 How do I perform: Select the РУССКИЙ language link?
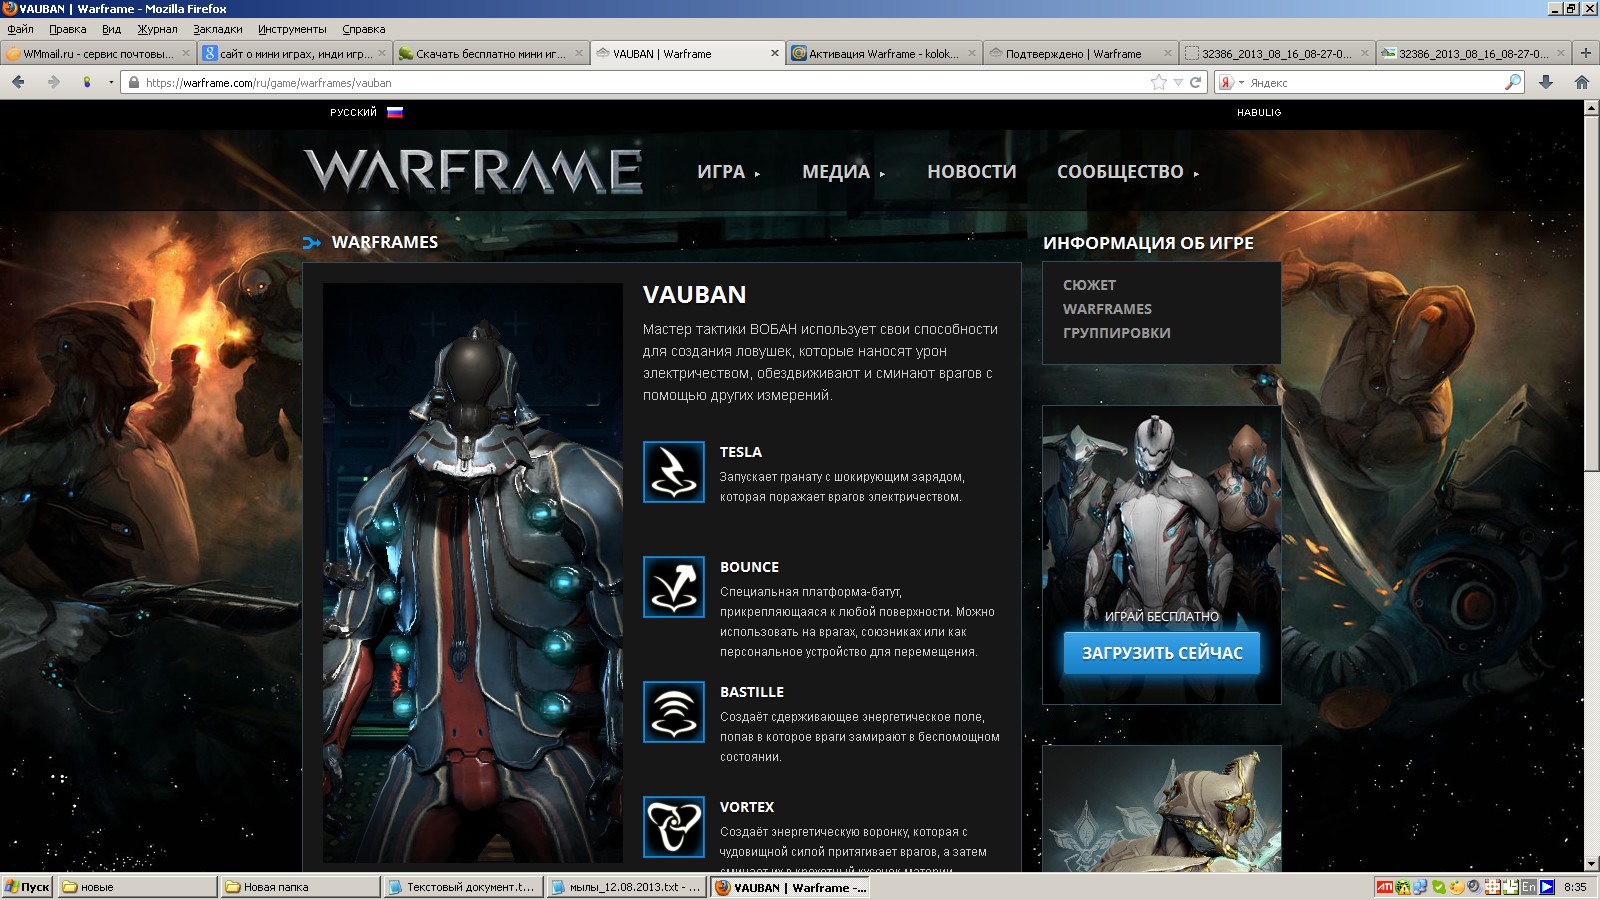[x=353, y=113]
